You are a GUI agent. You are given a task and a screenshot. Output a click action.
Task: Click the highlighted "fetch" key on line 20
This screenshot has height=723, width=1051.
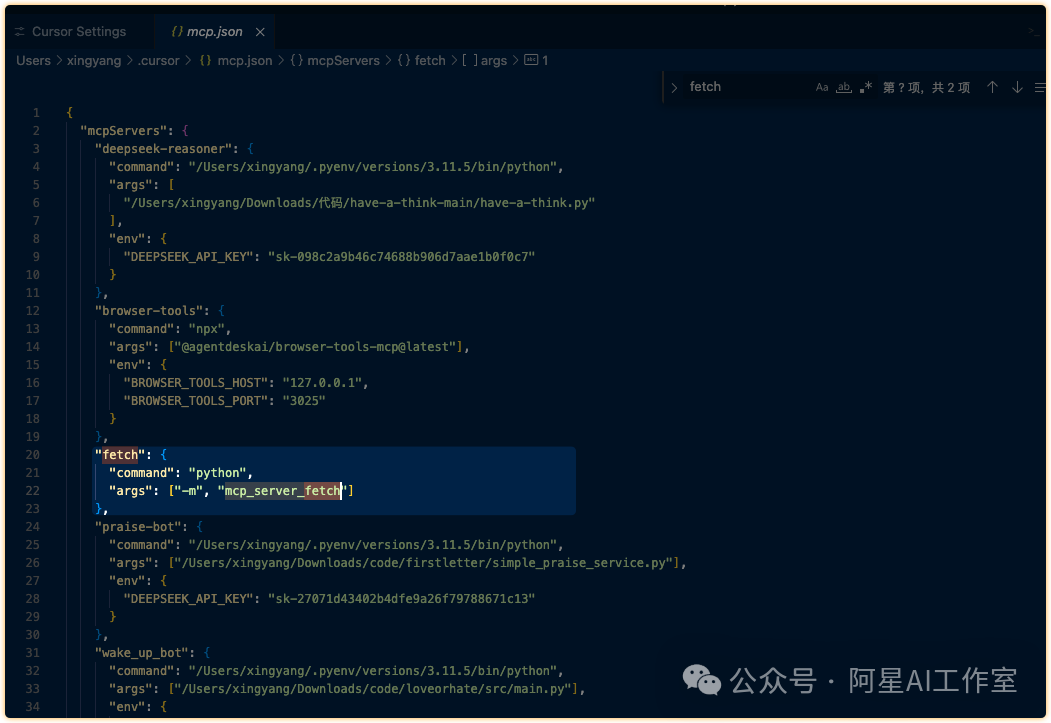[120, 455]
